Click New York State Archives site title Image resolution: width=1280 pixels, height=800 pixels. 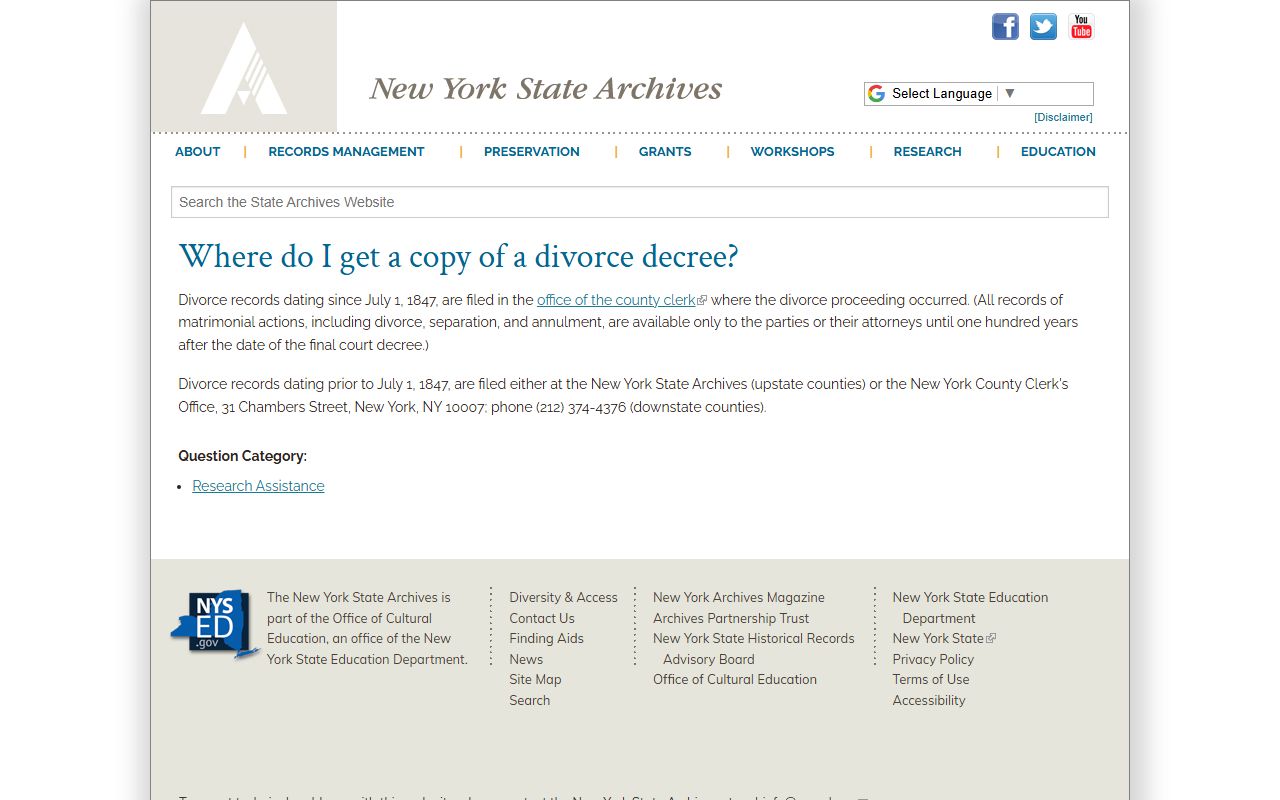coord(546,88)
